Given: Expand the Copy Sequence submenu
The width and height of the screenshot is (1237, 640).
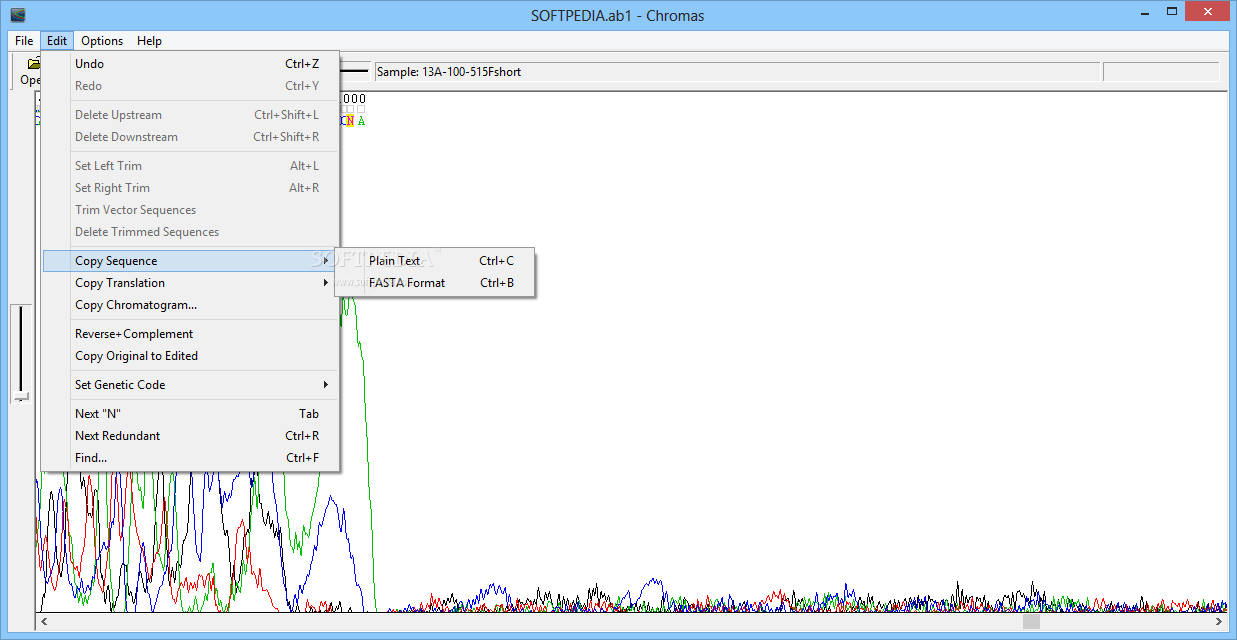Looking at the screenshot, I should click(x=190, y=261).
